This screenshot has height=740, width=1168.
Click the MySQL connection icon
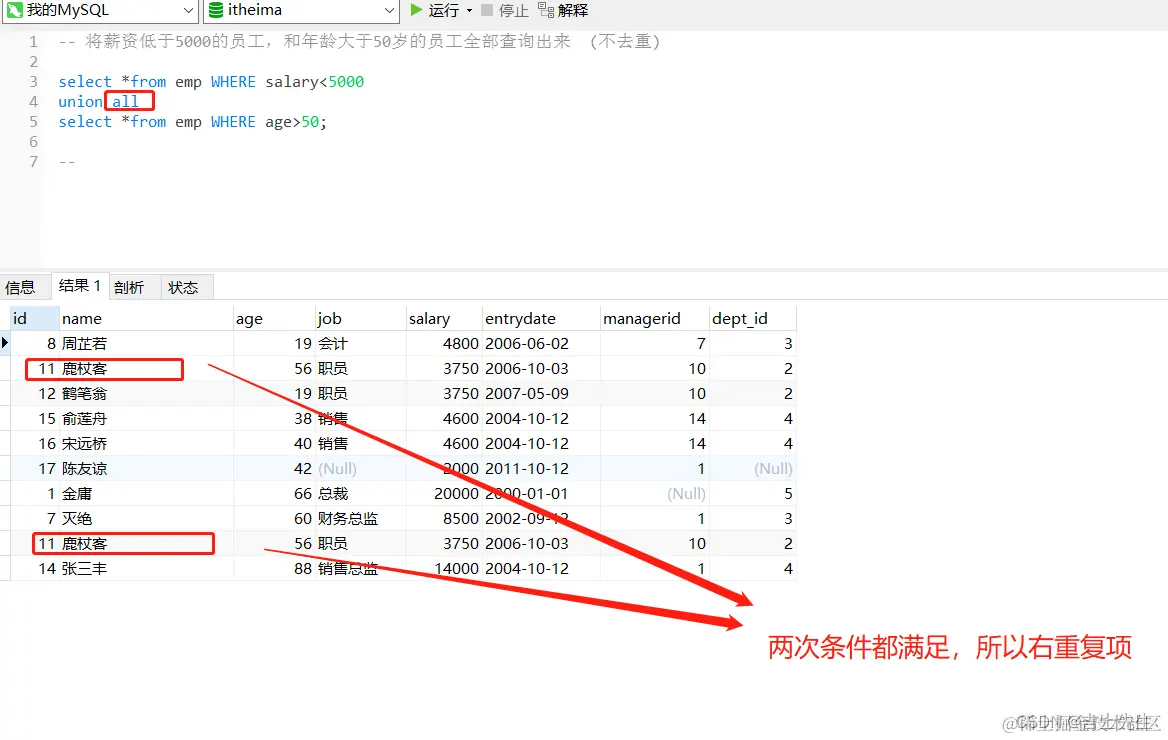[14, 10]
